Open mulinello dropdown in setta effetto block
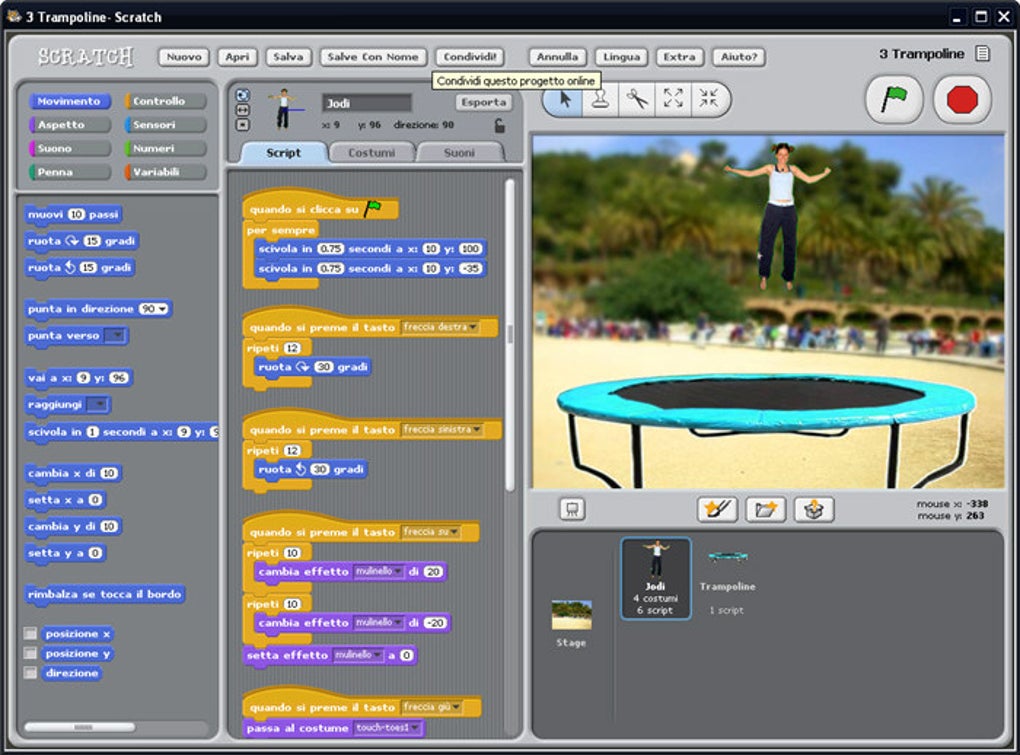Screen dimensions: 1020x755 click(x=376, y=655)
